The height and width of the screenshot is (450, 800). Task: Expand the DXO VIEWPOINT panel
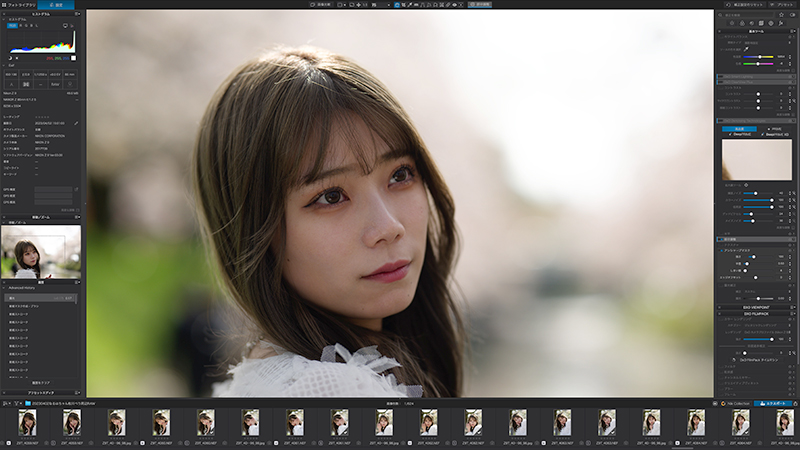[756, 307]
